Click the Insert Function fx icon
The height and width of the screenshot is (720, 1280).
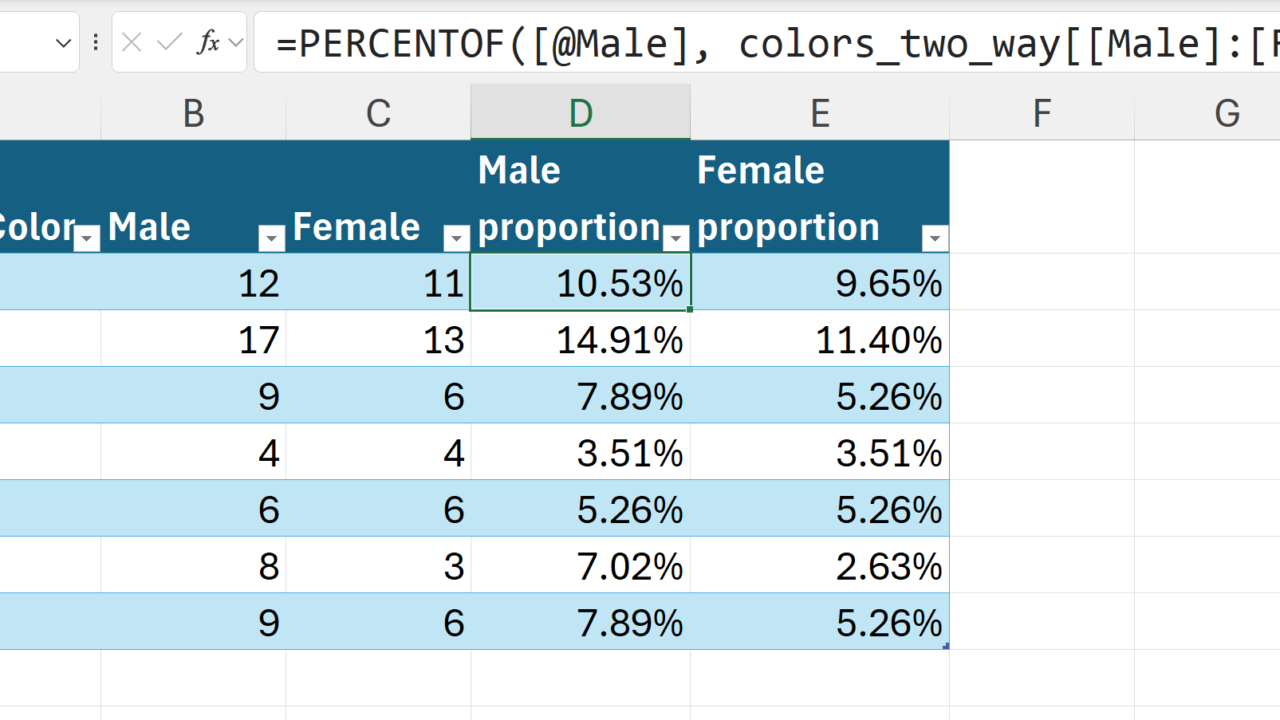pos(208,42)
